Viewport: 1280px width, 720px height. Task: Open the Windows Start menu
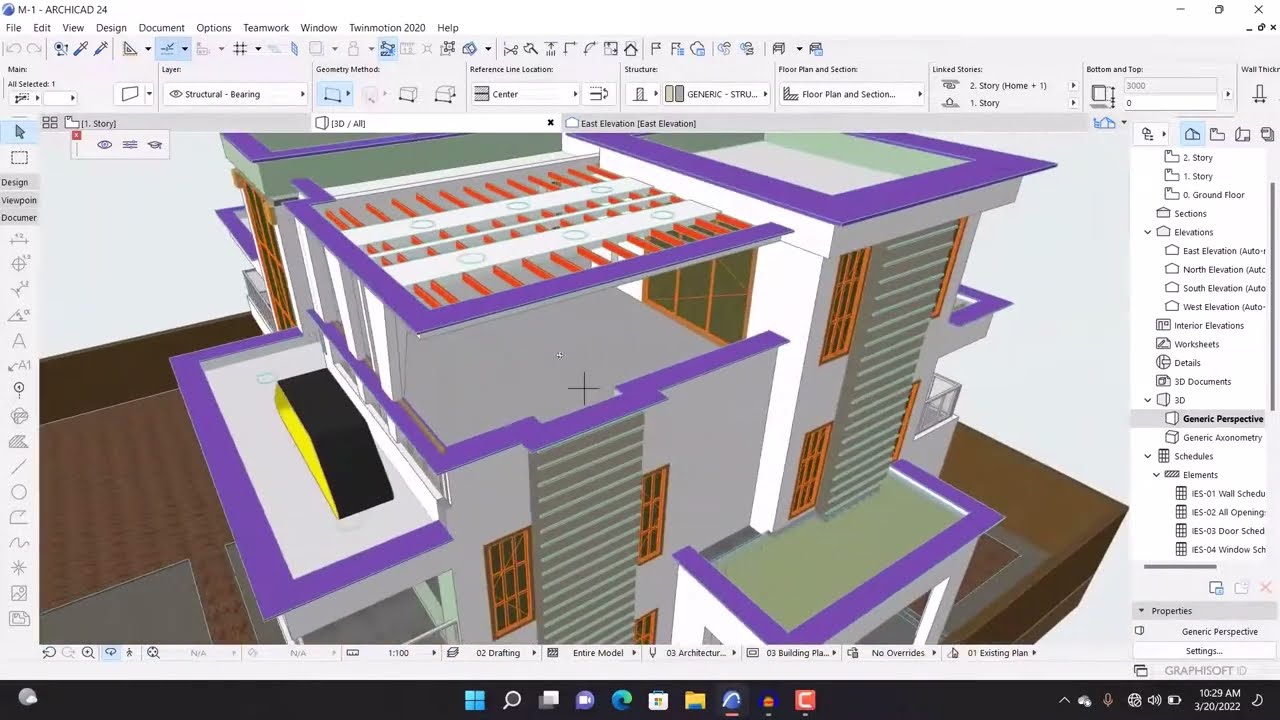[x=475, y=700]
